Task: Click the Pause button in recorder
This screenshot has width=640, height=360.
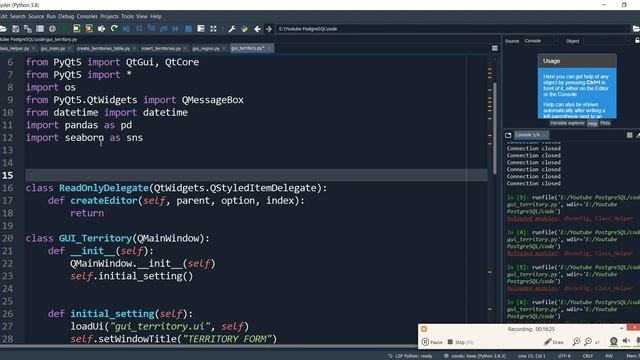Action: pos(432,342)
